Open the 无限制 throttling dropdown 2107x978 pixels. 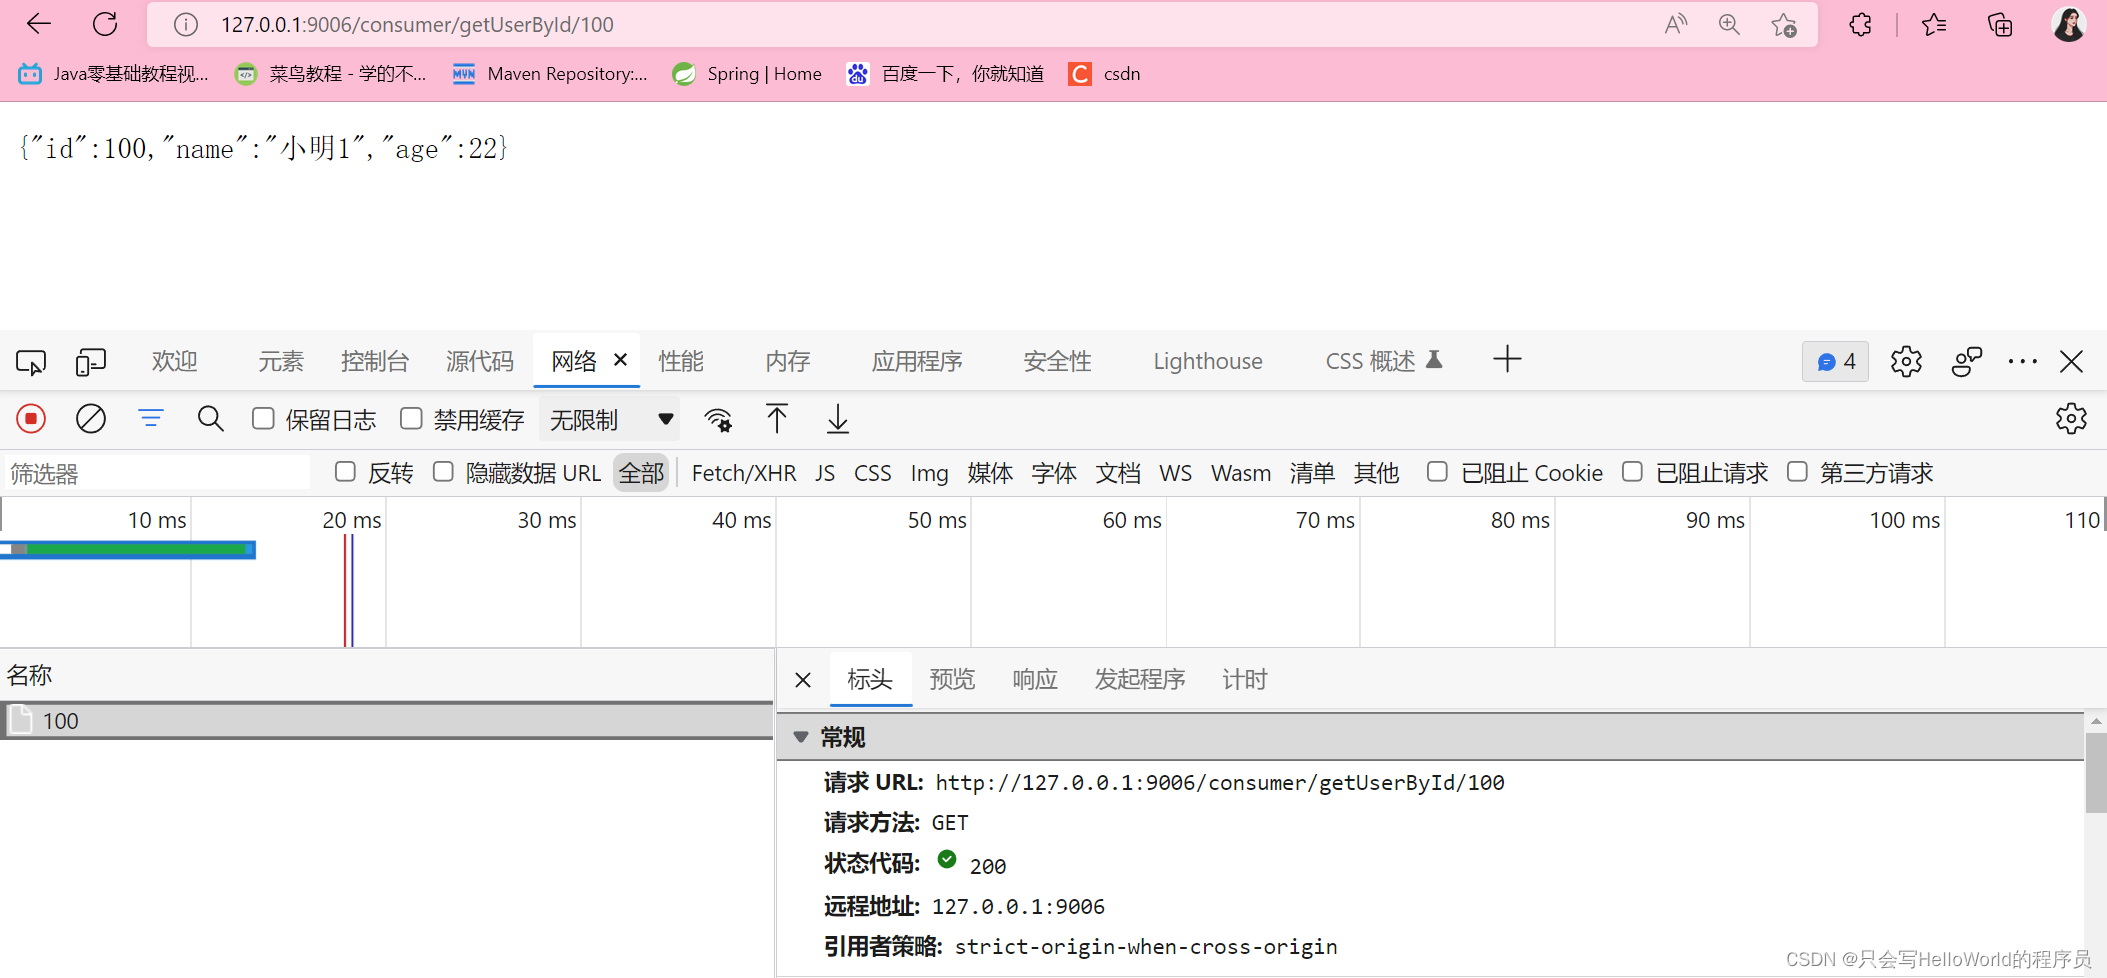coord(610,420)
